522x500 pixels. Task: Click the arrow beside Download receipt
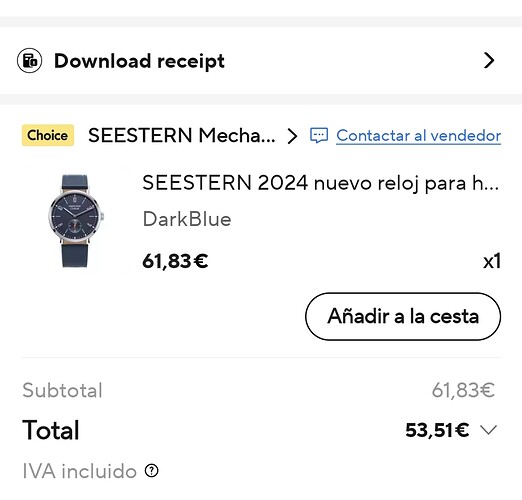point(489,61)
